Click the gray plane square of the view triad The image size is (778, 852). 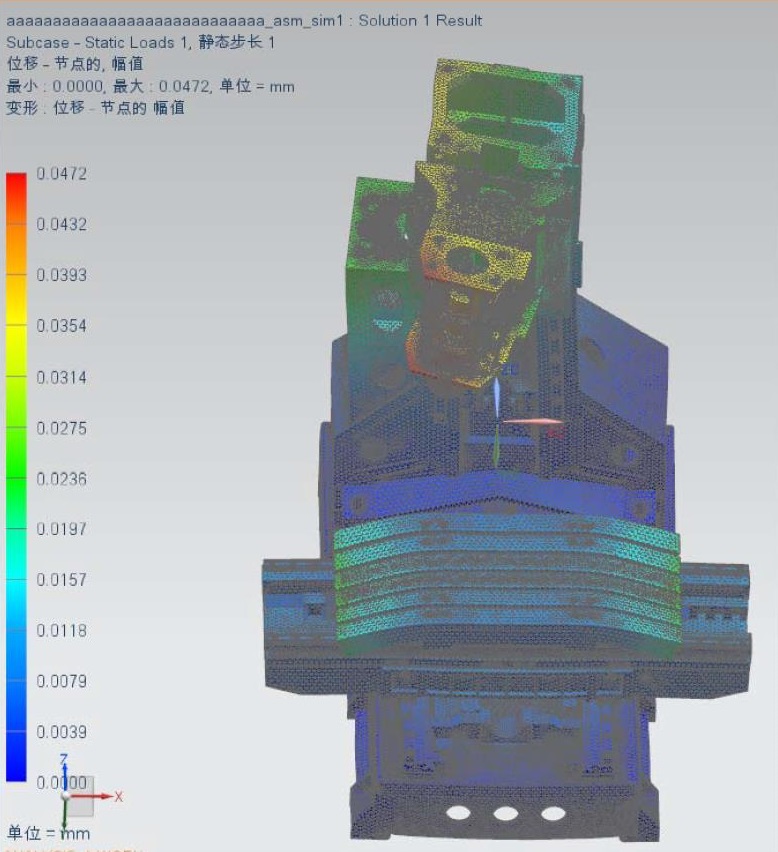tap(78, 789)
